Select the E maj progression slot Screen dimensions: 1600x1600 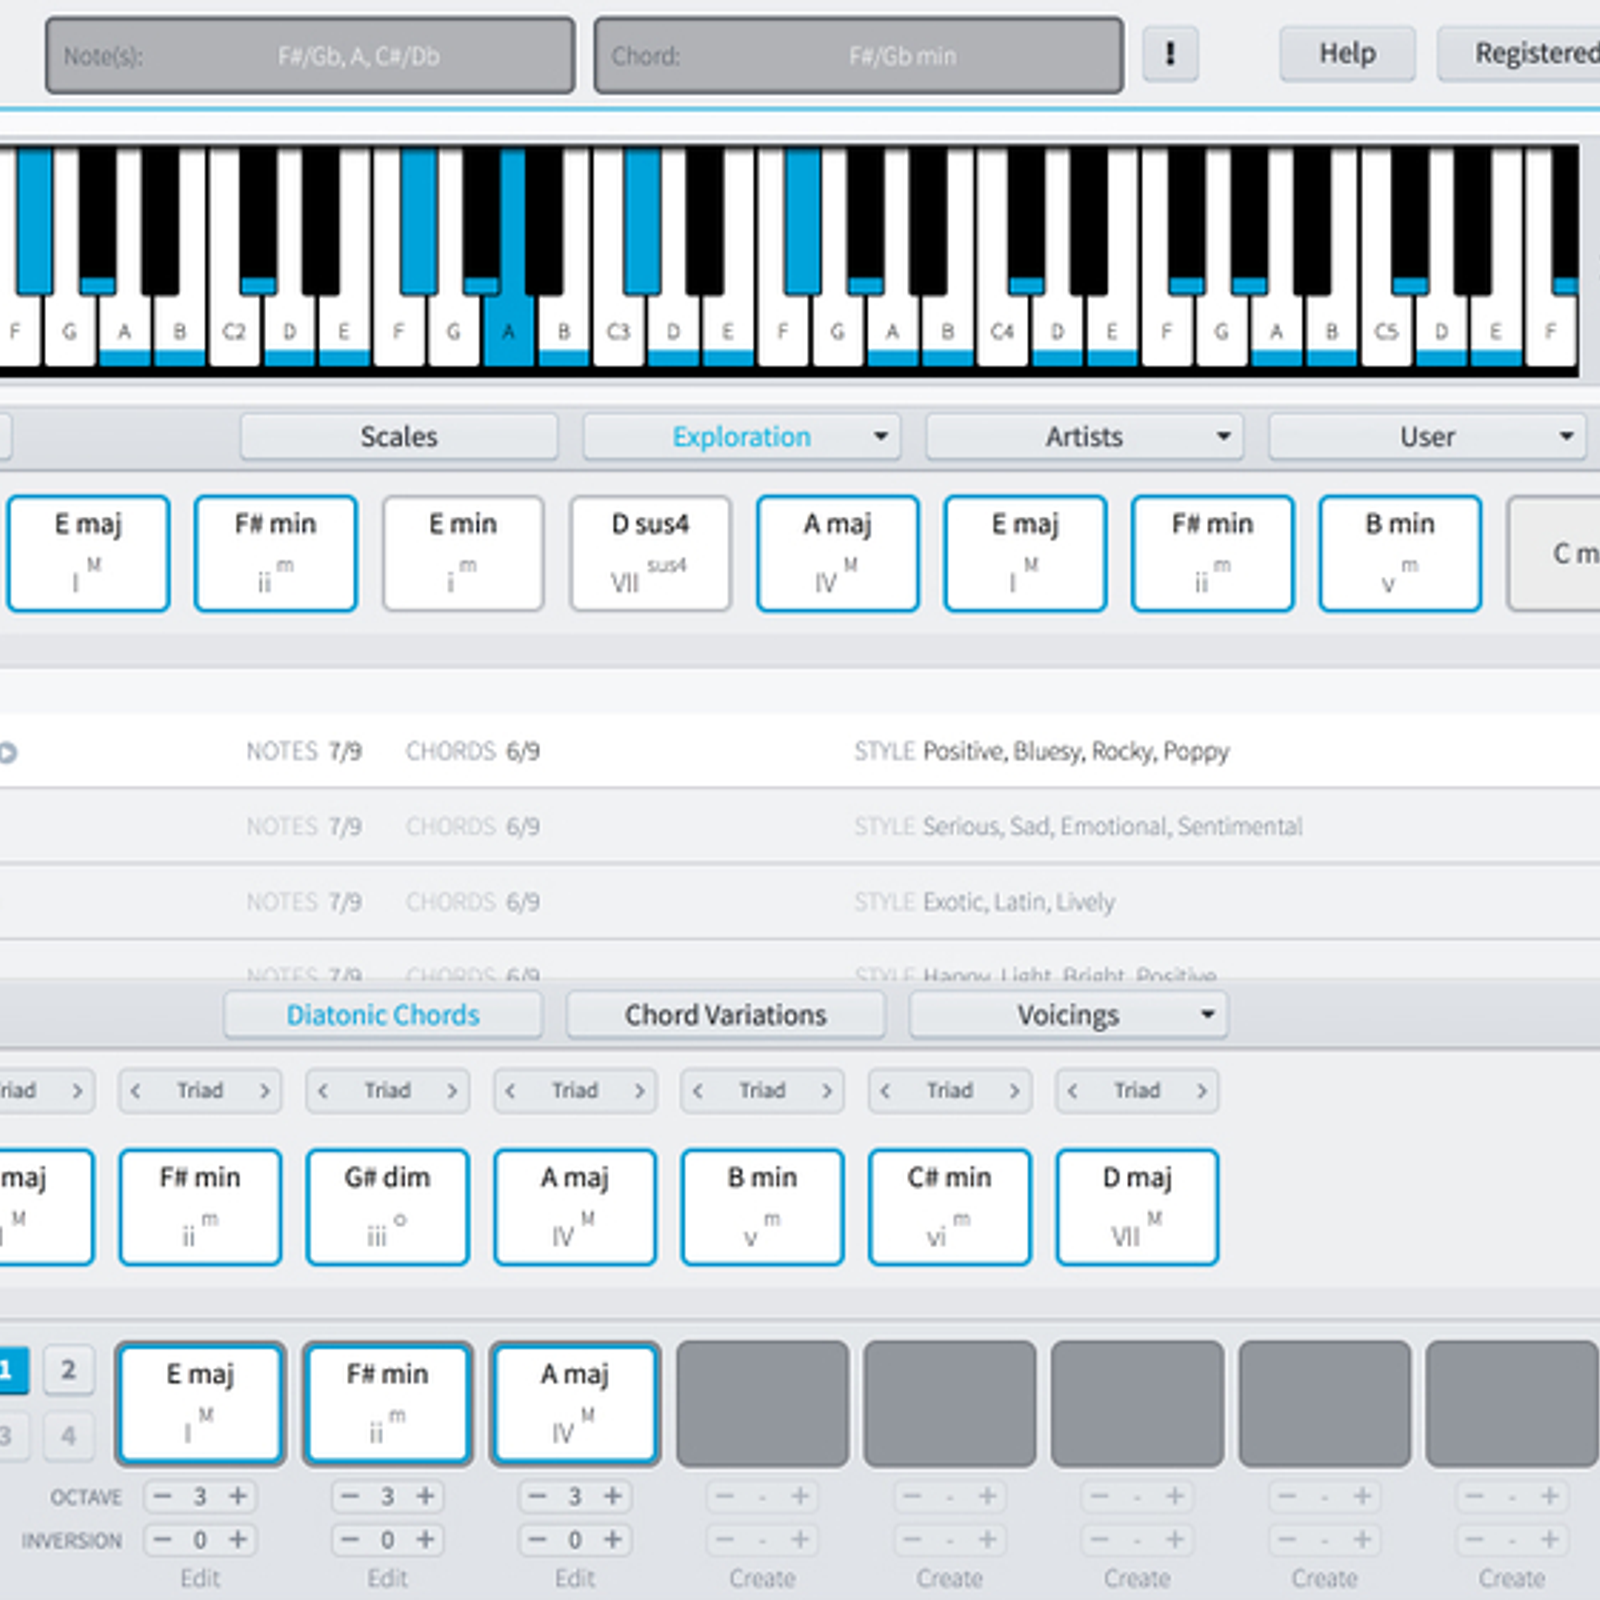pyautogui.click(x=200, y=1404)
